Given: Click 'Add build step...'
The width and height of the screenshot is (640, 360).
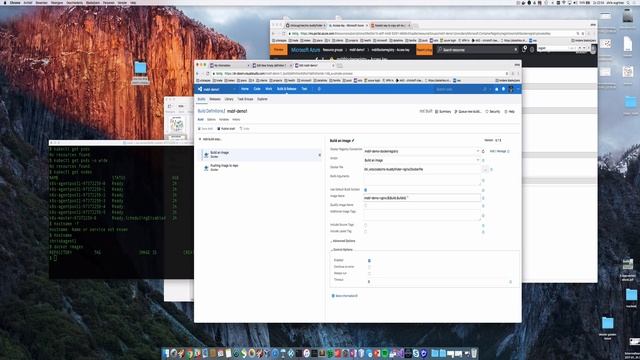Looking at the screenshot, I should (210, 139).
